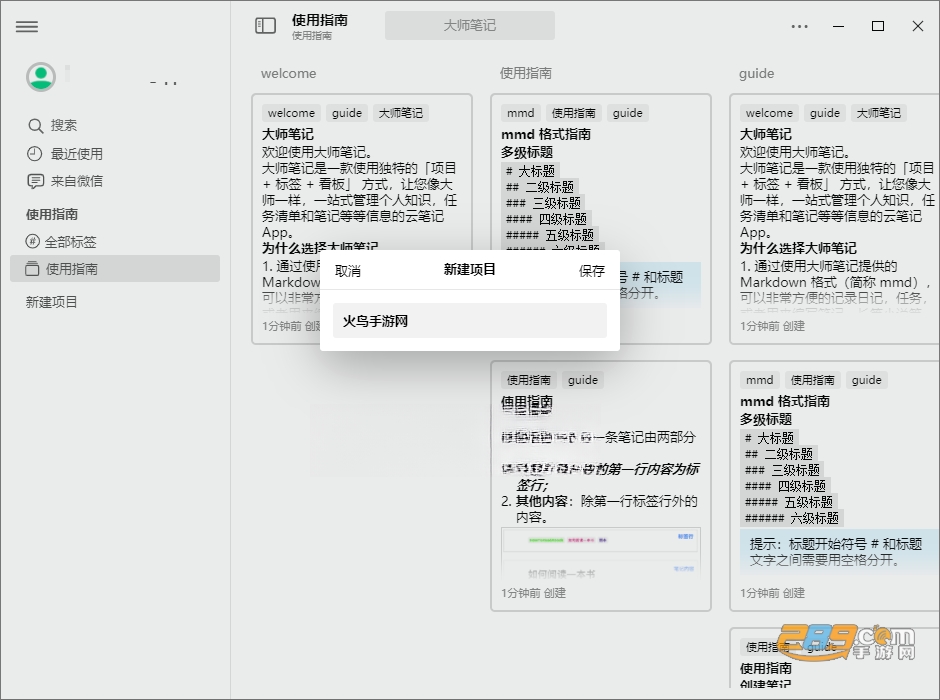
Task: Click the hash icon for 全部标签
Action: [x=32, y=242]
